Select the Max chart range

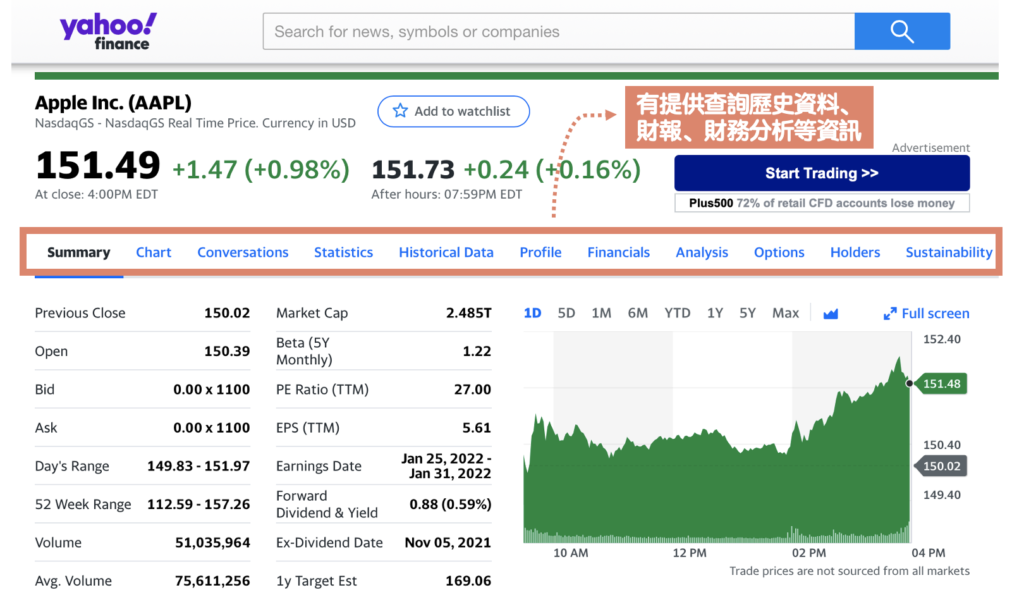(786, 313)
